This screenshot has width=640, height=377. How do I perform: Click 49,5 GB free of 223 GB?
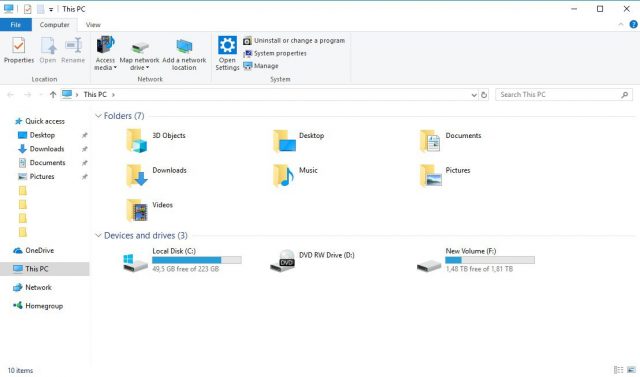click(x=186, y=269)
